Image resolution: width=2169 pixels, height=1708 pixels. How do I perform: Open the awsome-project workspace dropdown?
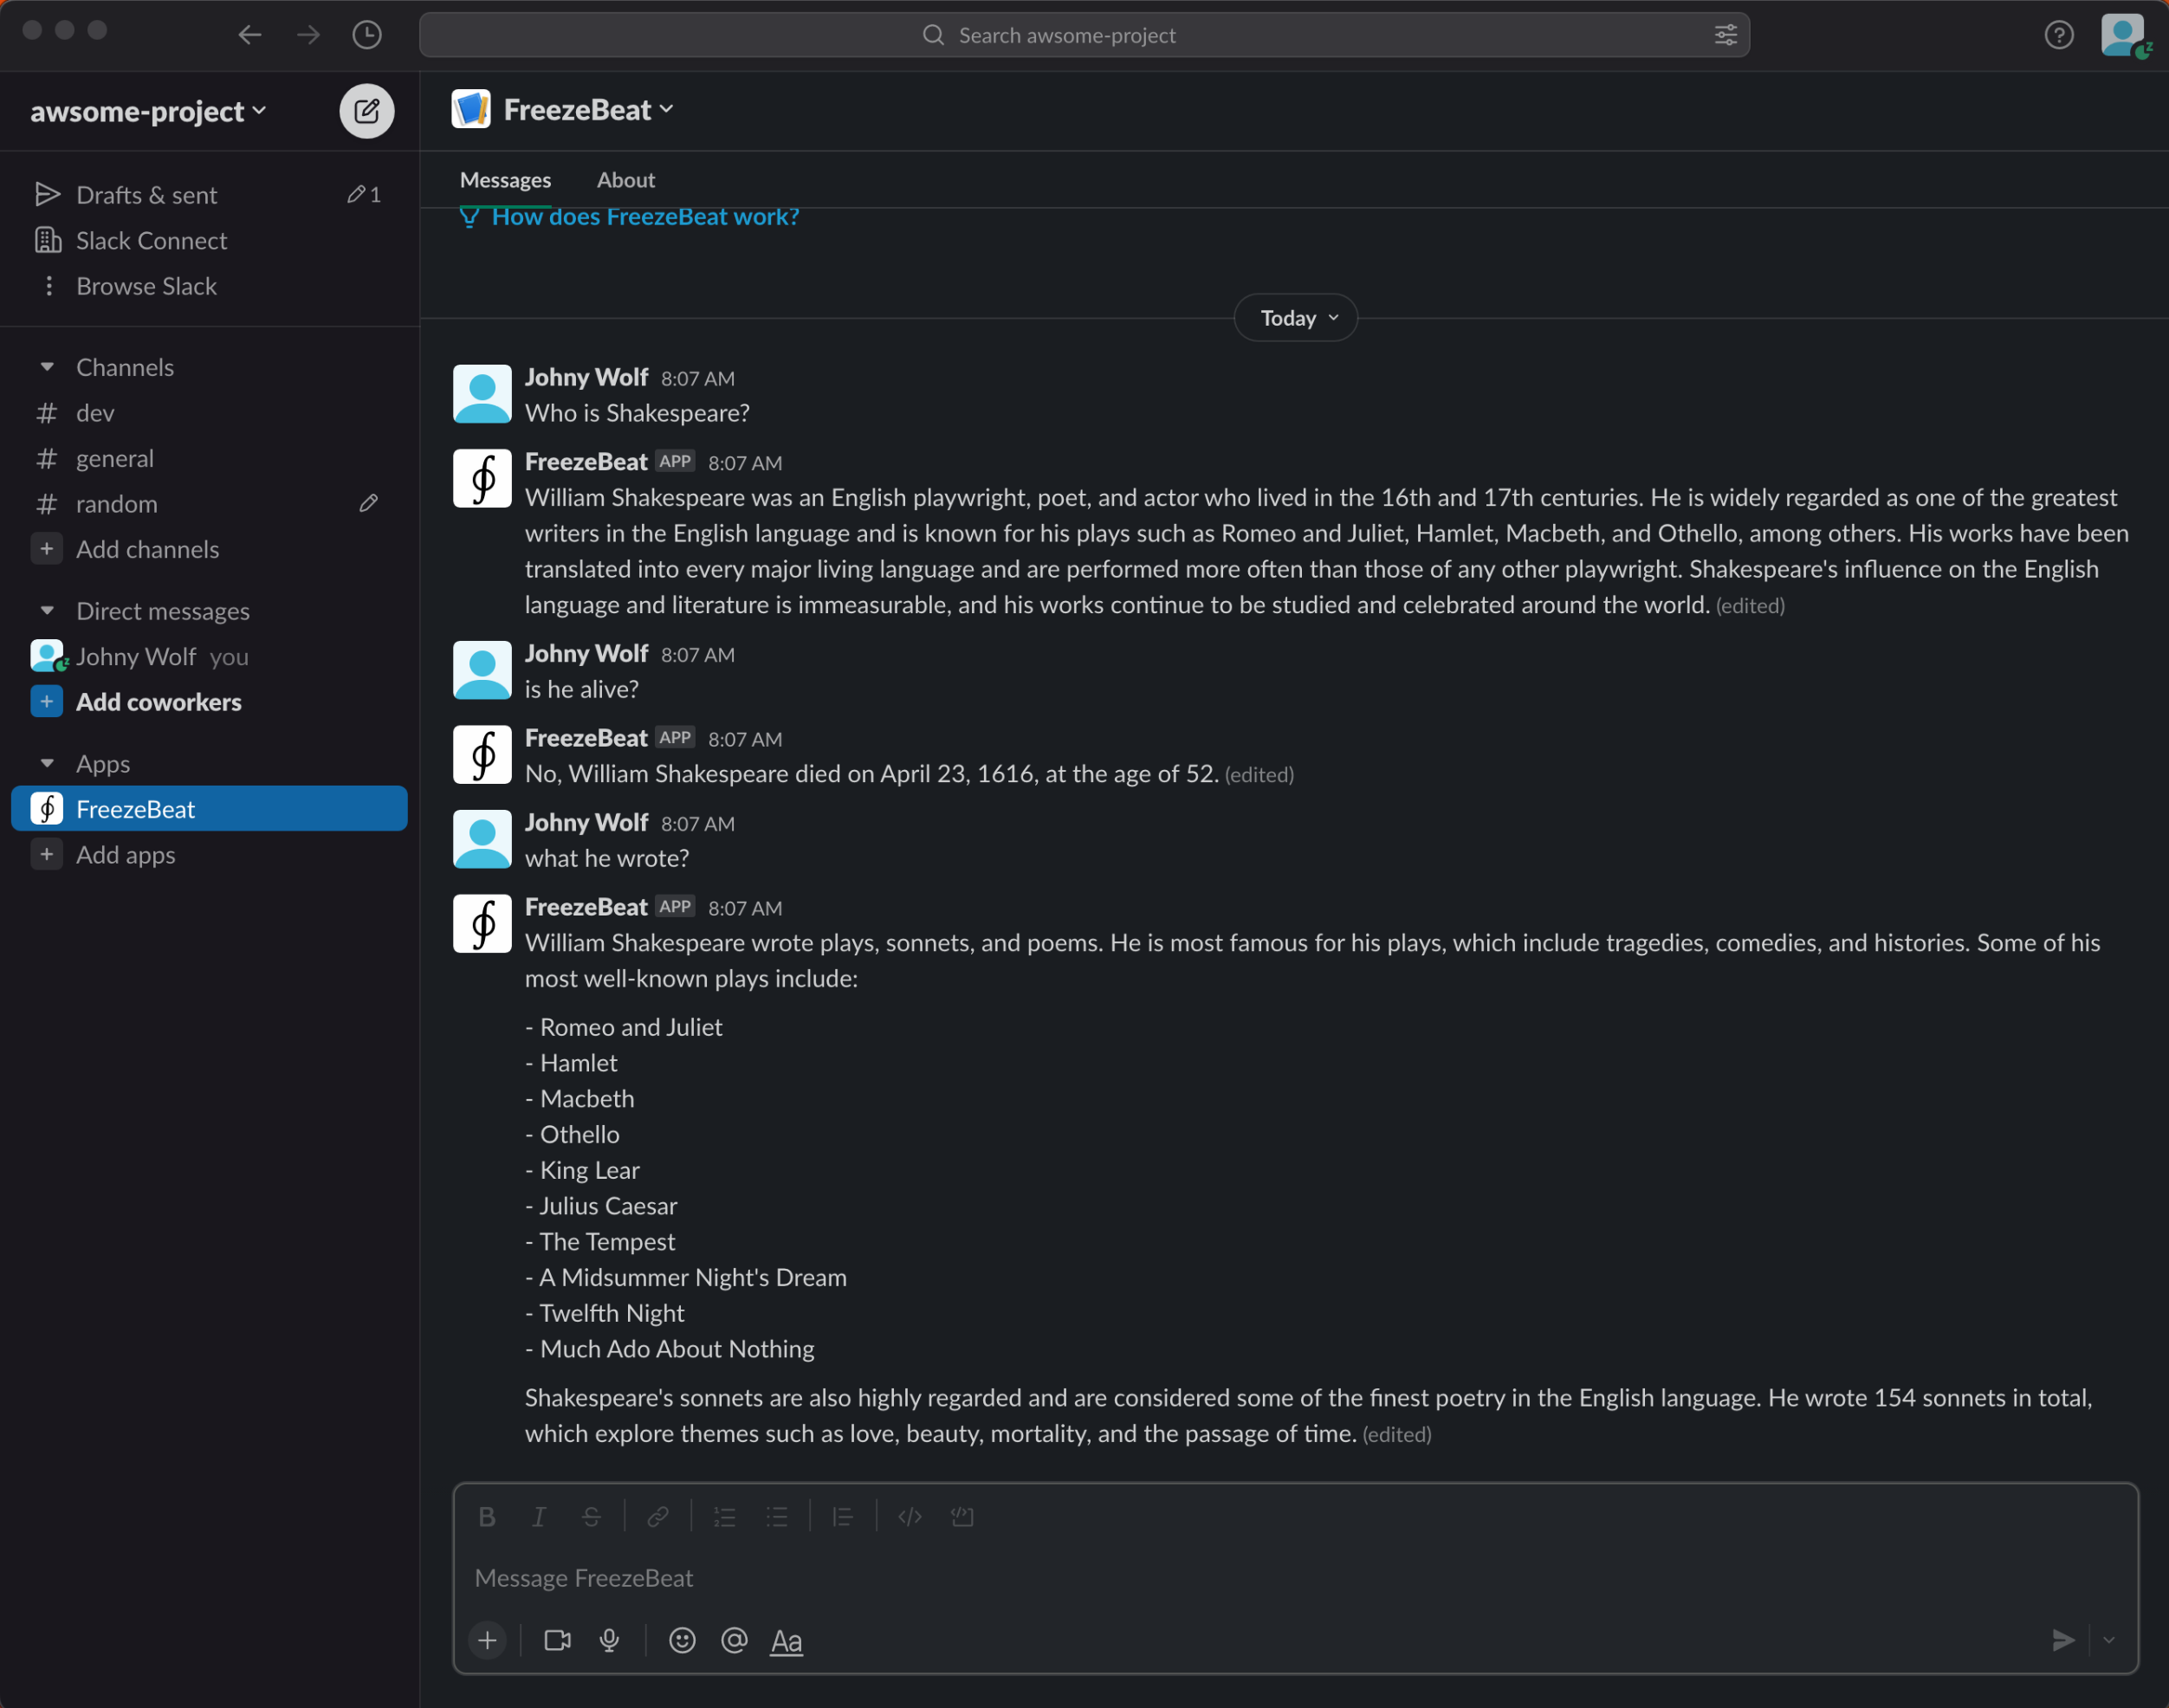(148, 111)
